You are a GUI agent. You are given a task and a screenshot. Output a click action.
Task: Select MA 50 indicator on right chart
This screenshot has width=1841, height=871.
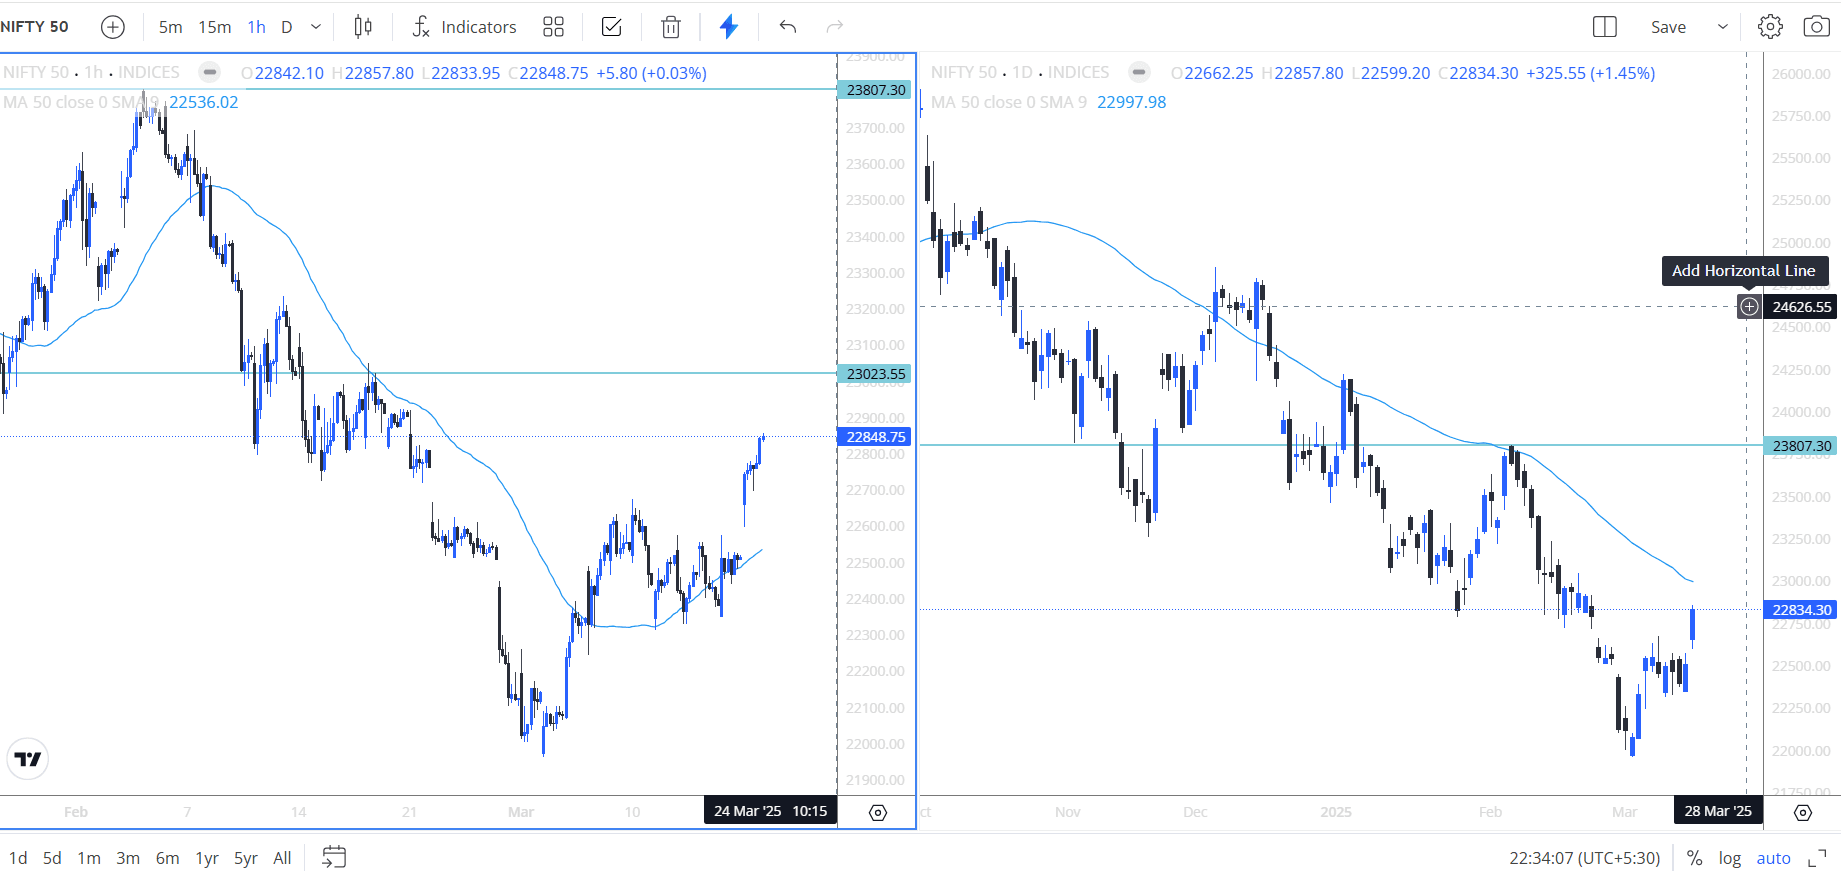pos(1009,102)
